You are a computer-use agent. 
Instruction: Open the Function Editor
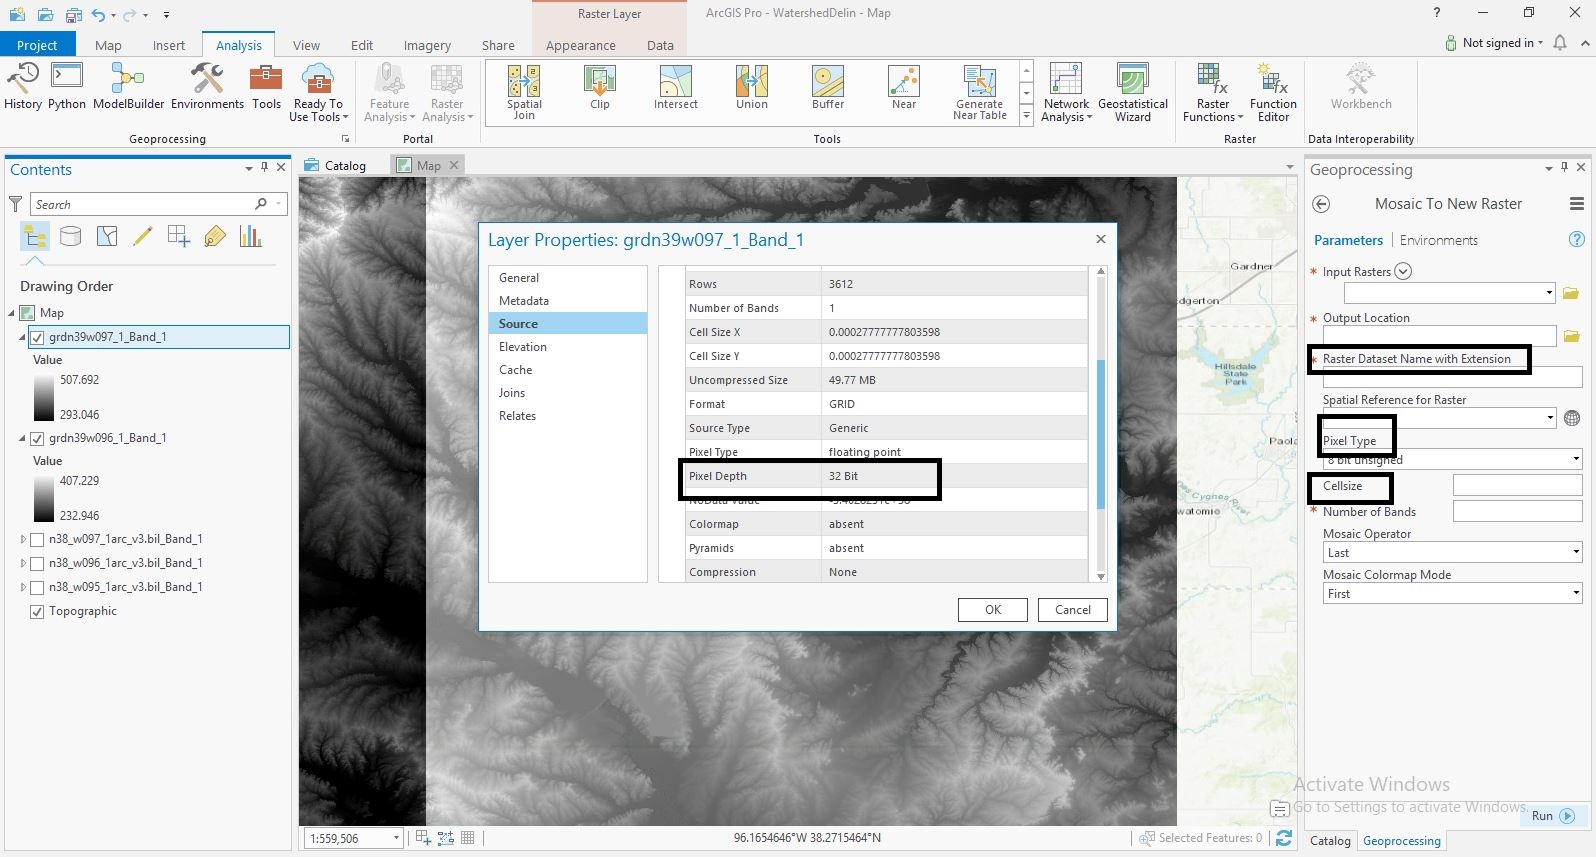pyautogui.click(x=1273, y=92)
